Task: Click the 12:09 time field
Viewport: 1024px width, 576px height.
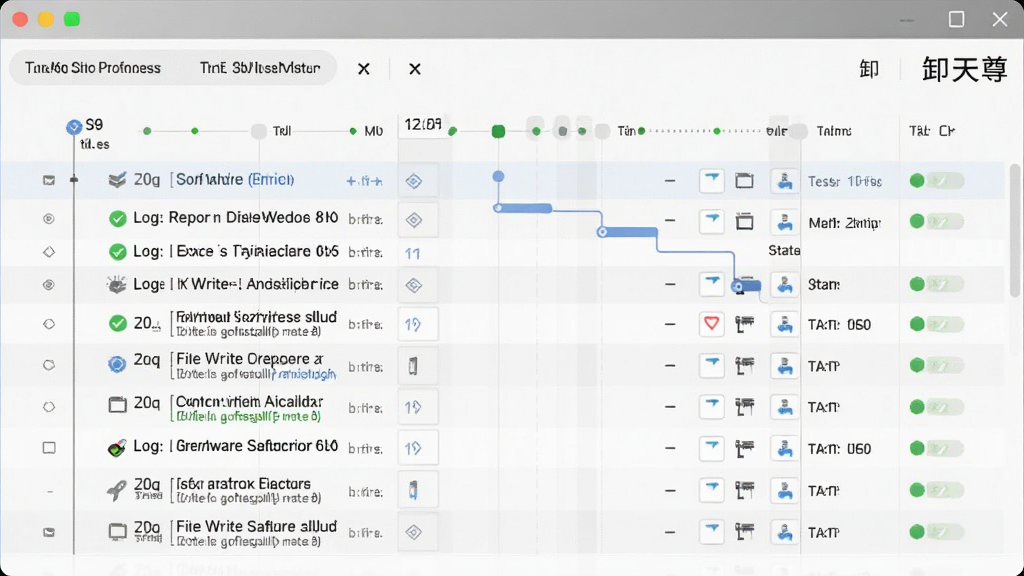Action: click(x=423, y=124)
